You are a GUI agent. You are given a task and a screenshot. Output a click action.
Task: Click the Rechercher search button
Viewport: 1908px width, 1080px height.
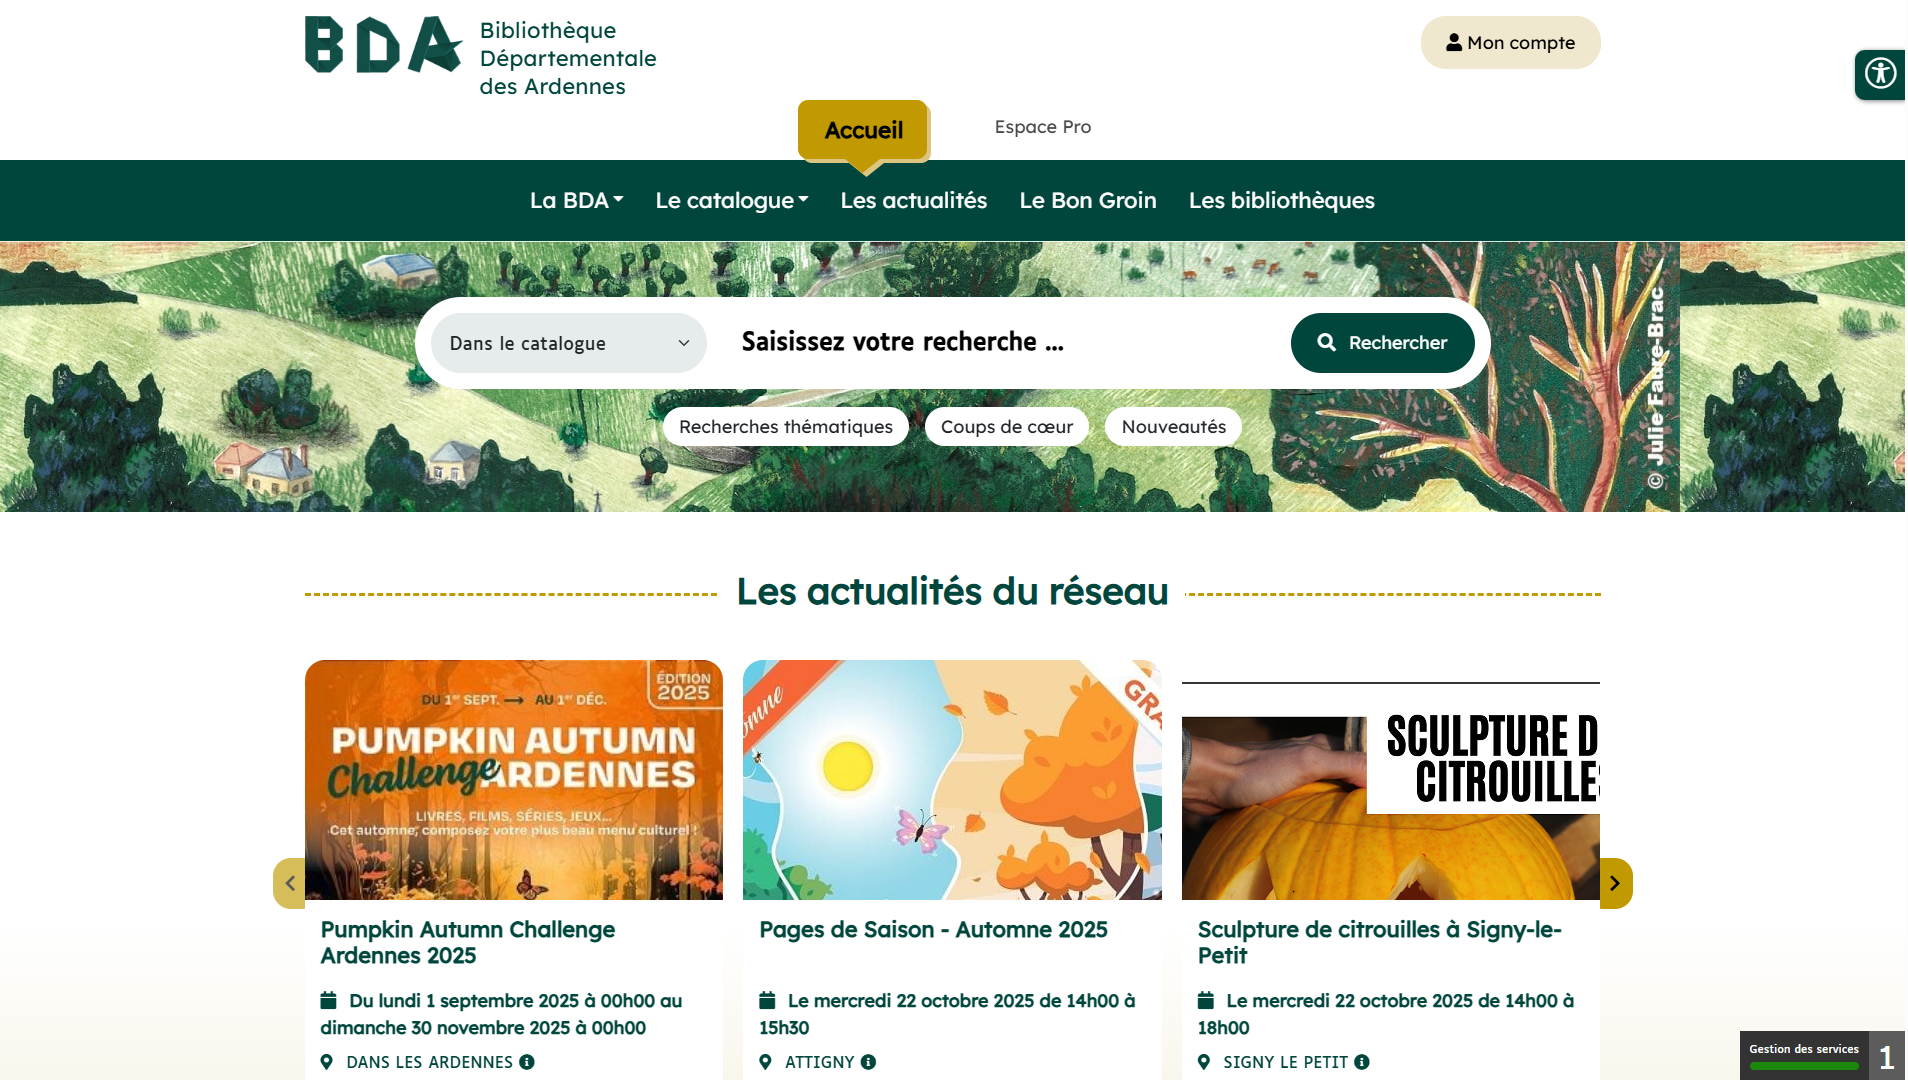pos(1382,343)
